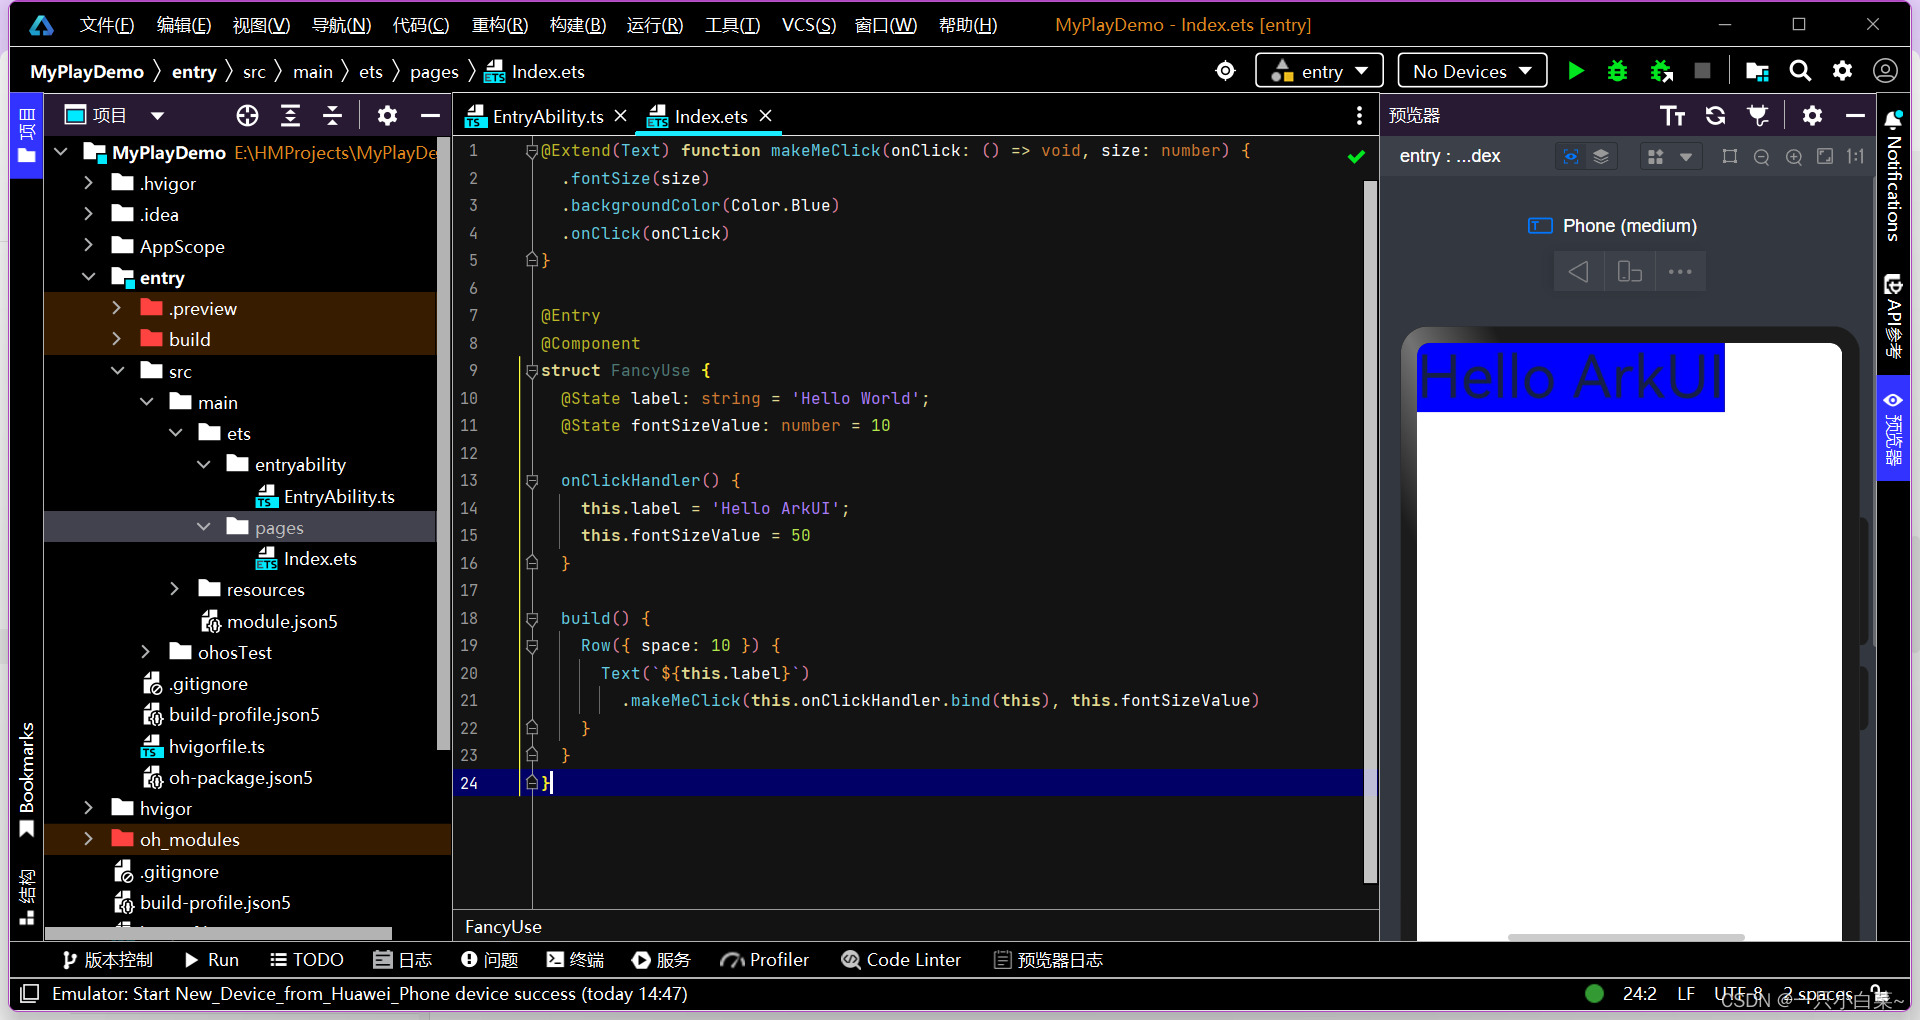This screenshot has width=1920, height=1020.
Task: Collapse all nodes in project panel
Action: 333,116
